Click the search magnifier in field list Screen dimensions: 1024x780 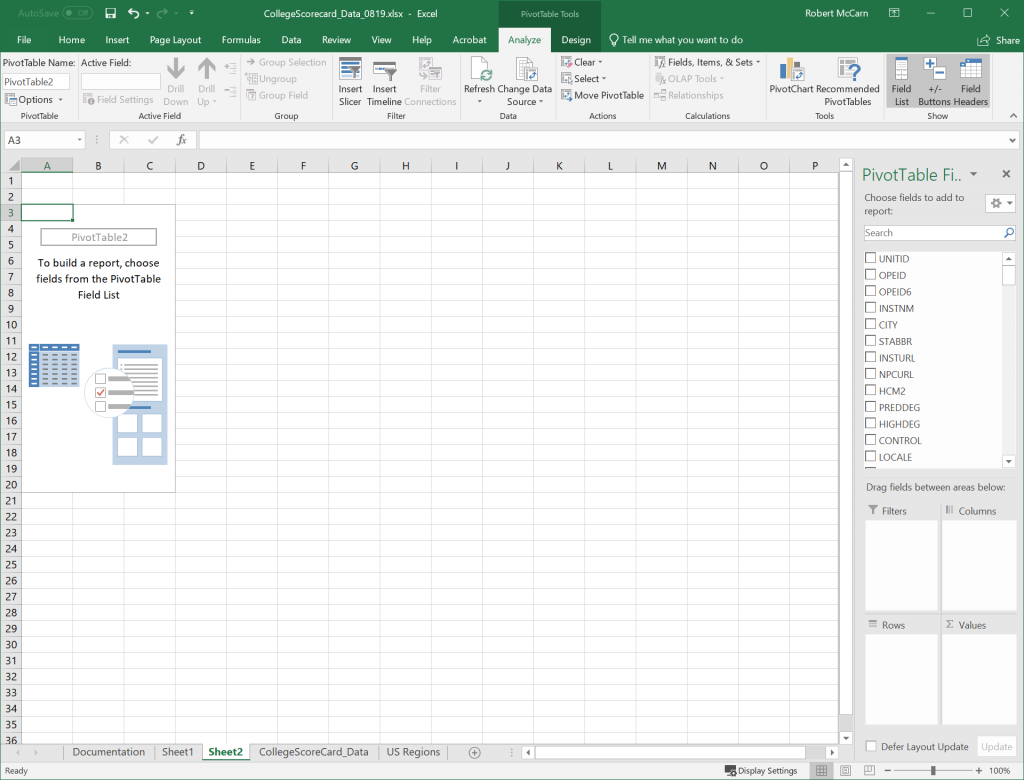click(x=1008, y=233)
